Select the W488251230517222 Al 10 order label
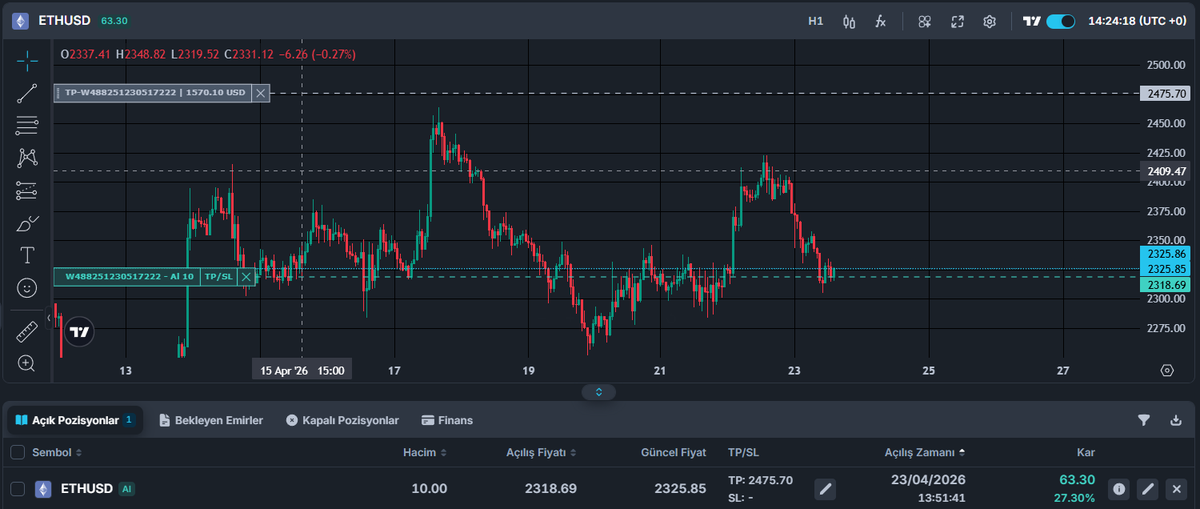This screenshot has height=509, width=1200. [x=128, y=277]
